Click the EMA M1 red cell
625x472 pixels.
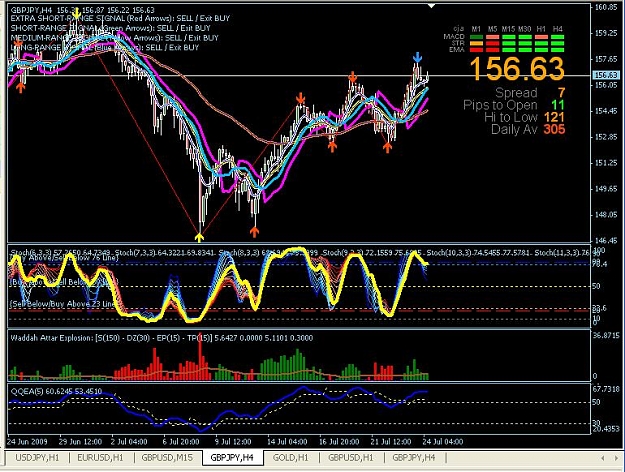(x=477, y=50)
